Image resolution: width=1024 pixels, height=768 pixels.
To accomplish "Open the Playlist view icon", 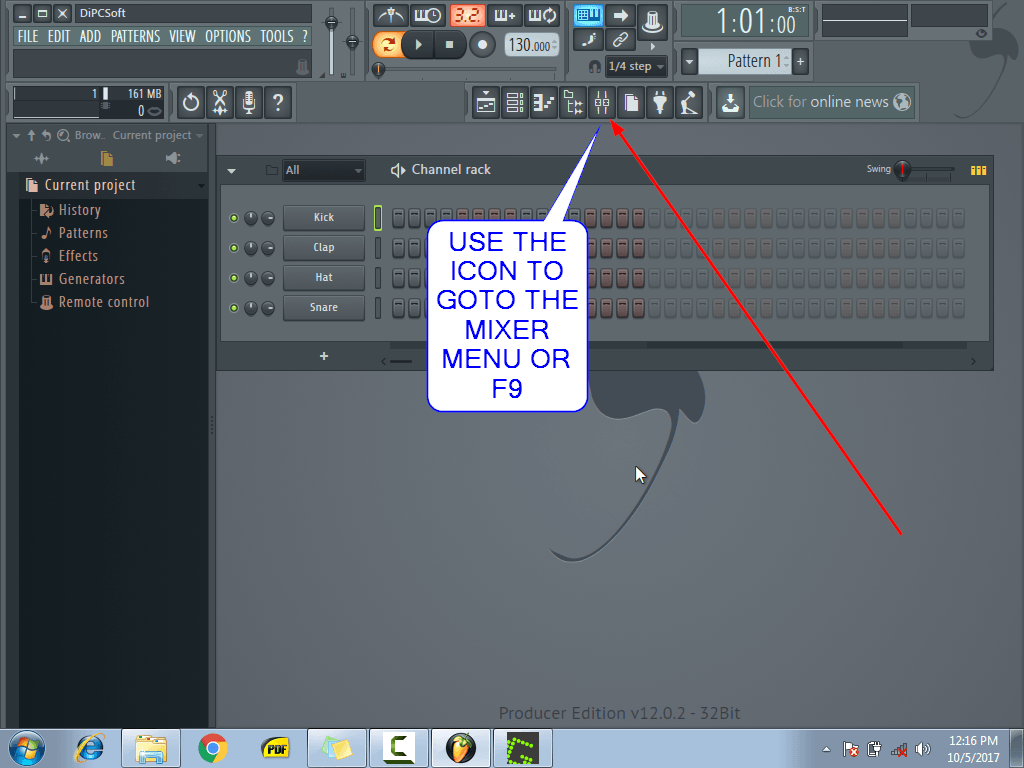I will coord(486,103).
